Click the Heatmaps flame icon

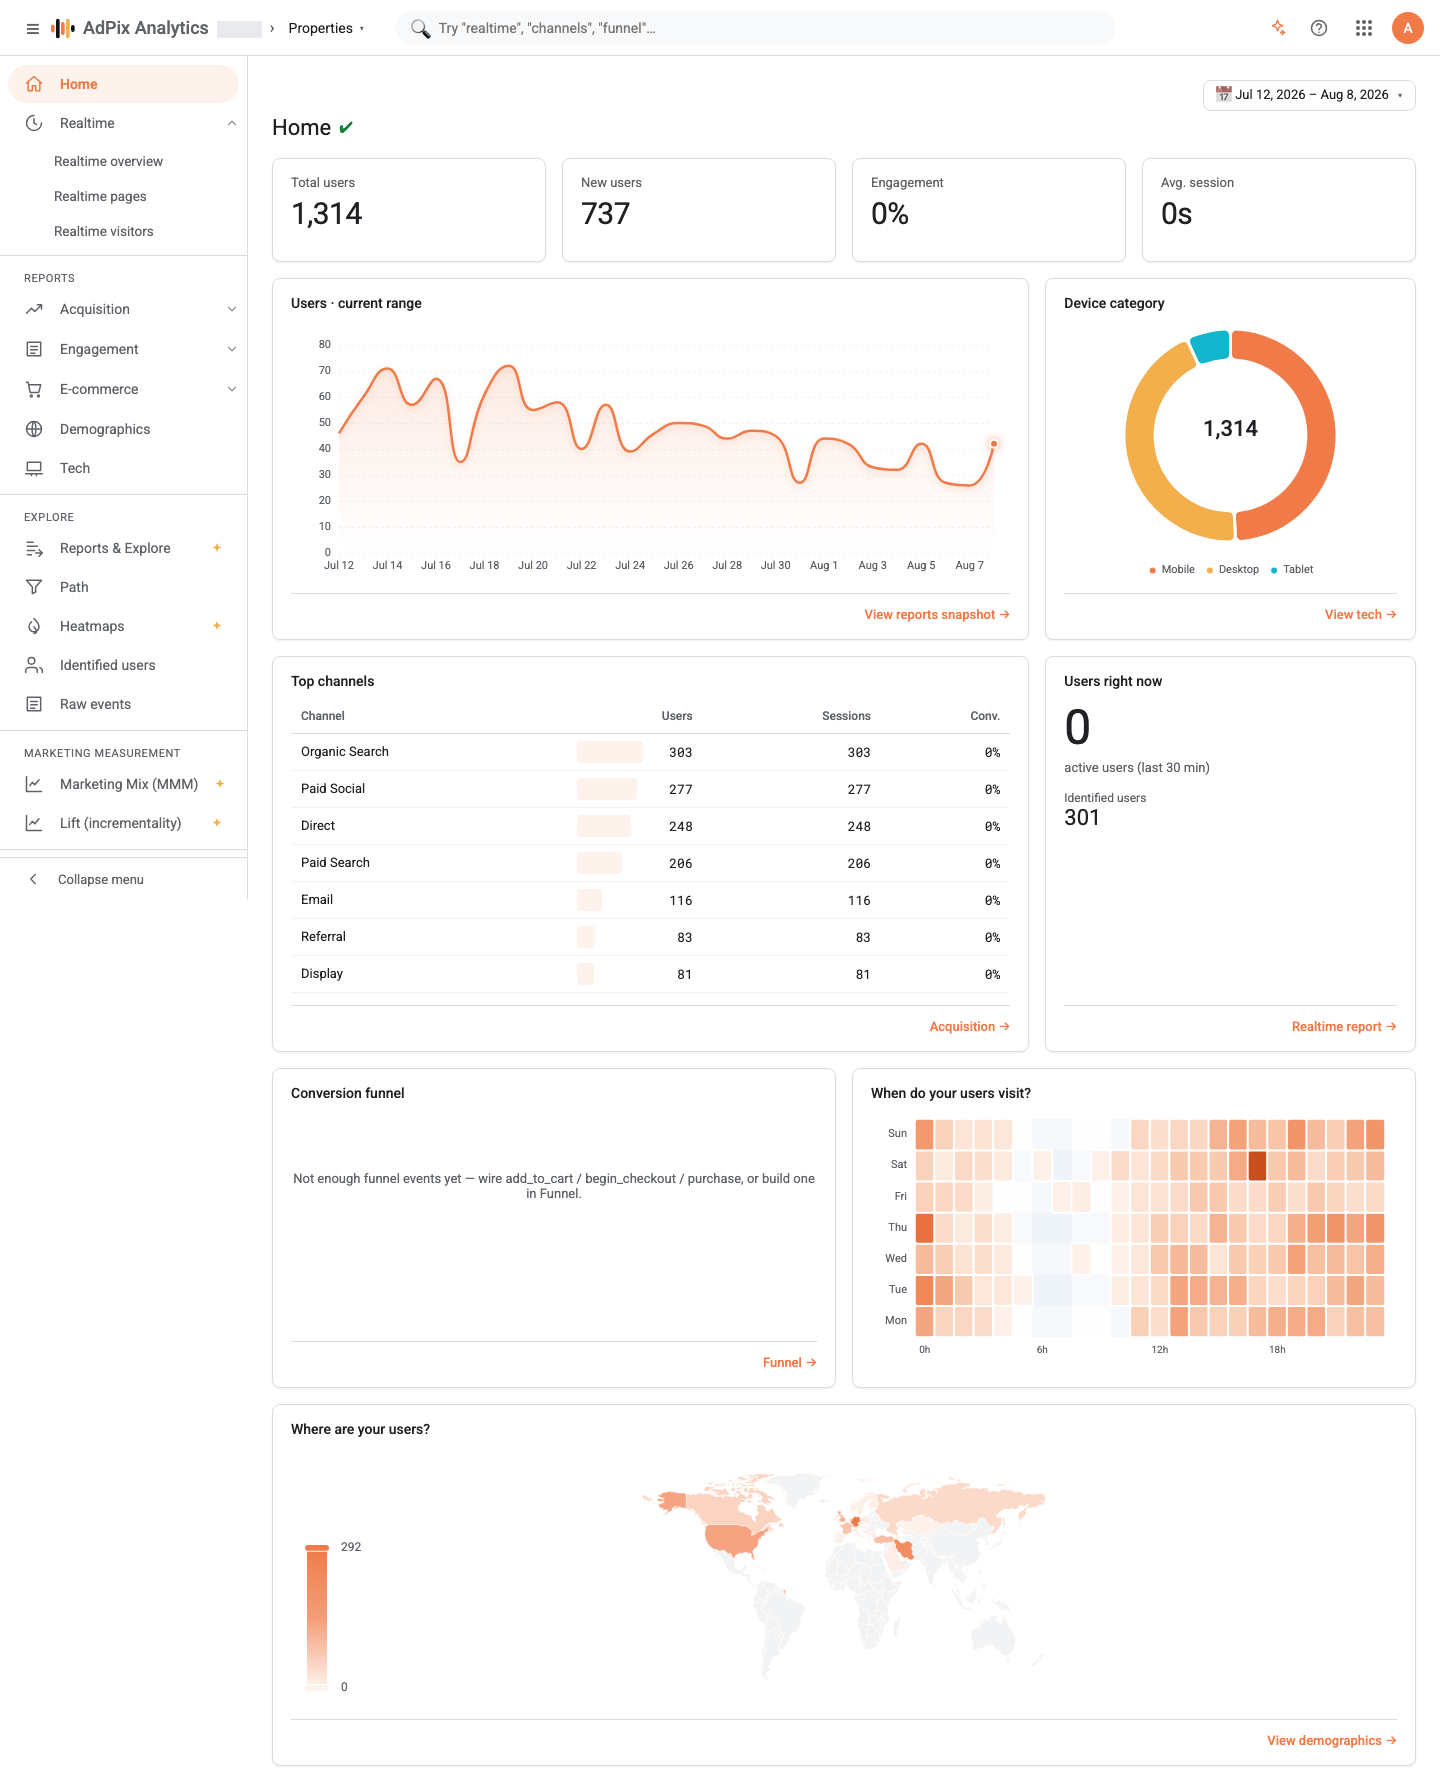point(34,626)
